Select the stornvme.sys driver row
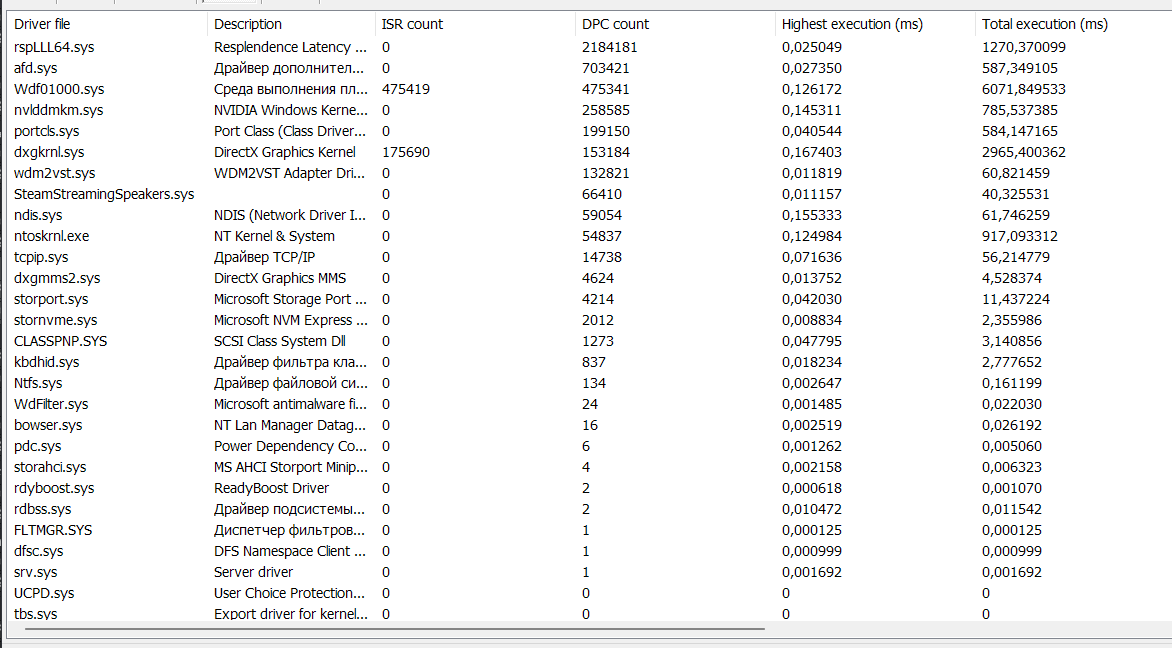The height and width of the screenshot is (648, 1172). point(590,320)
